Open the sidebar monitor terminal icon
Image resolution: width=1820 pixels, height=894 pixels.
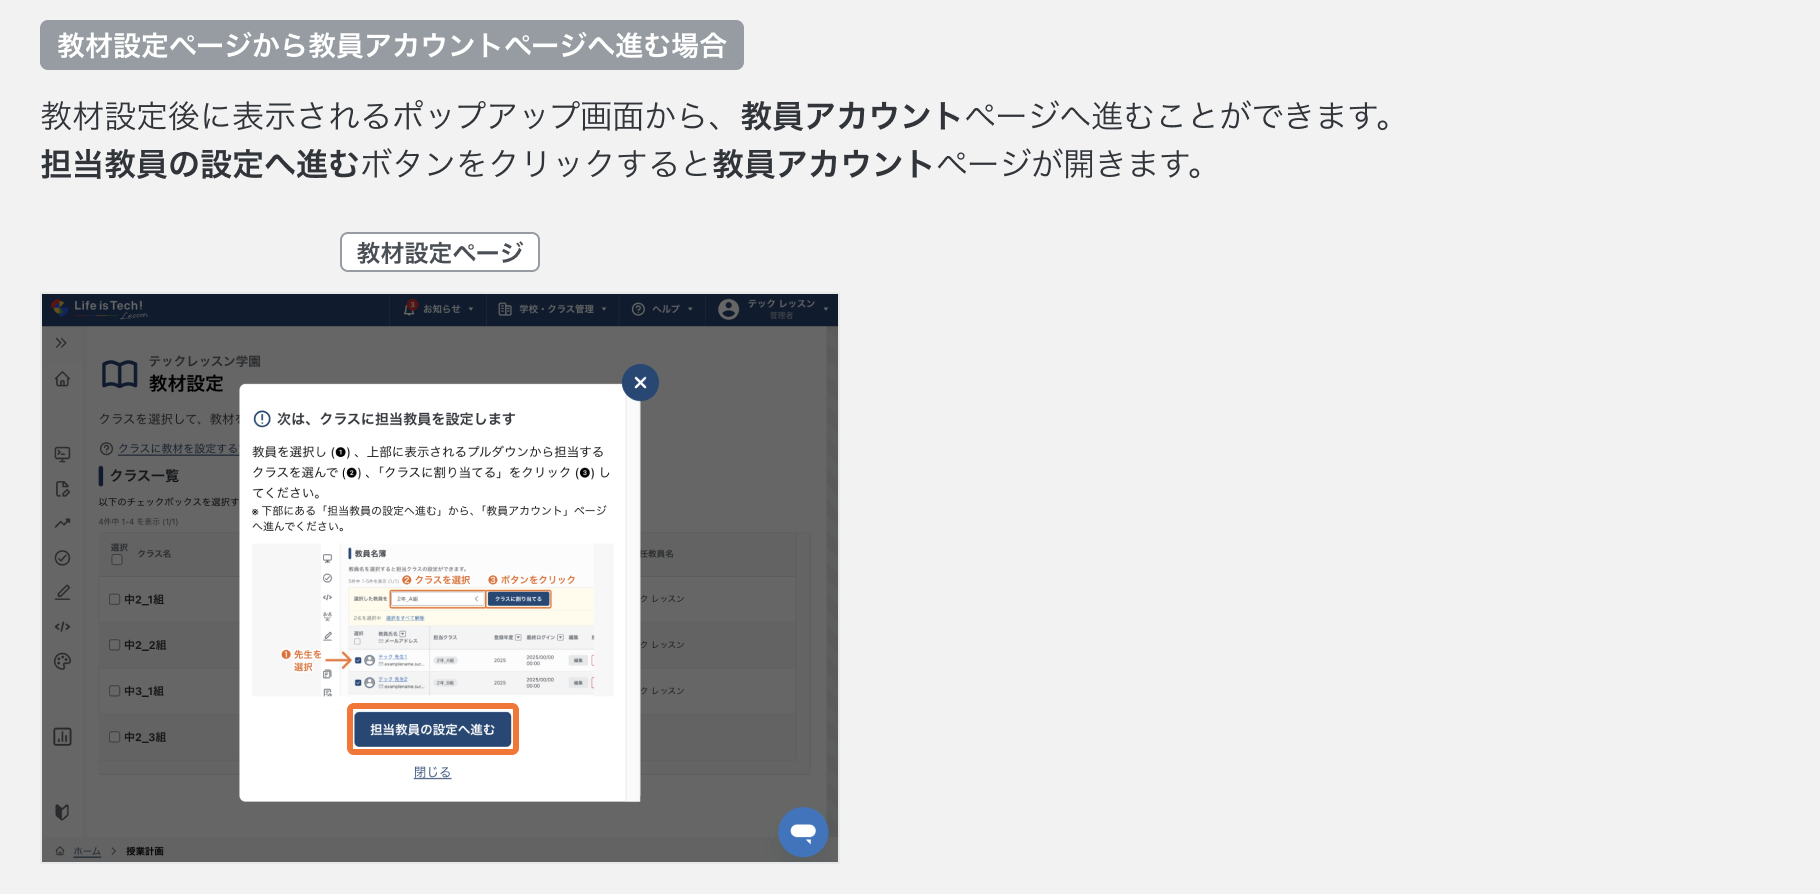(x=62, y=454)
